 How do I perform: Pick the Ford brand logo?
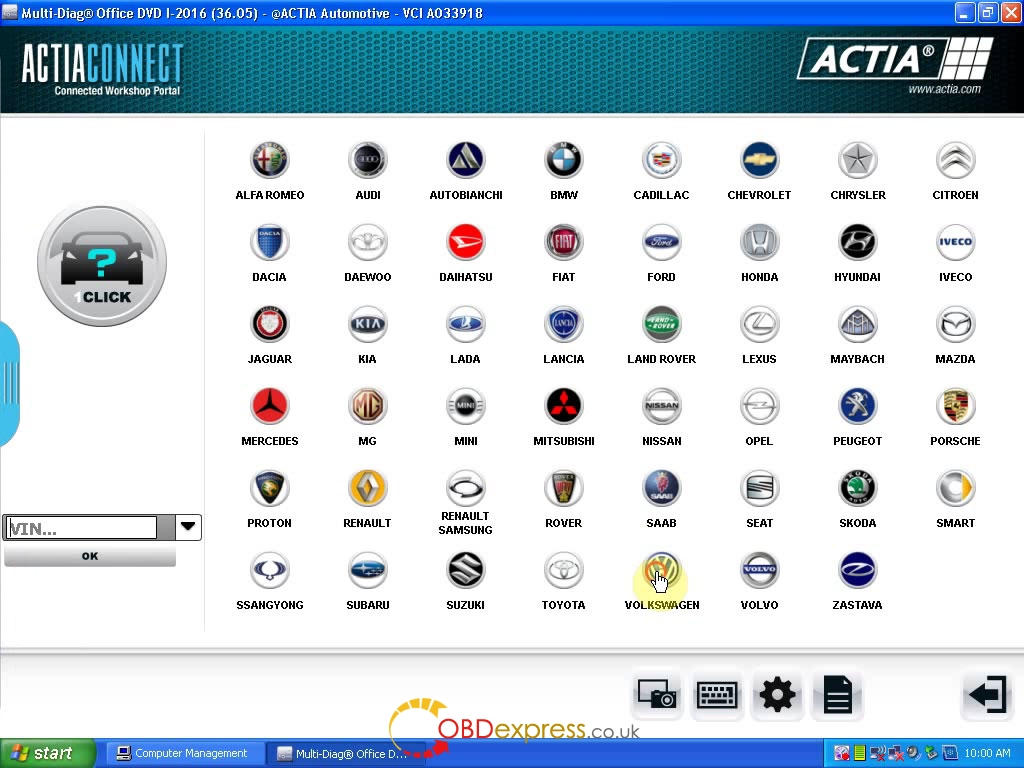click(x=661, y=242)
